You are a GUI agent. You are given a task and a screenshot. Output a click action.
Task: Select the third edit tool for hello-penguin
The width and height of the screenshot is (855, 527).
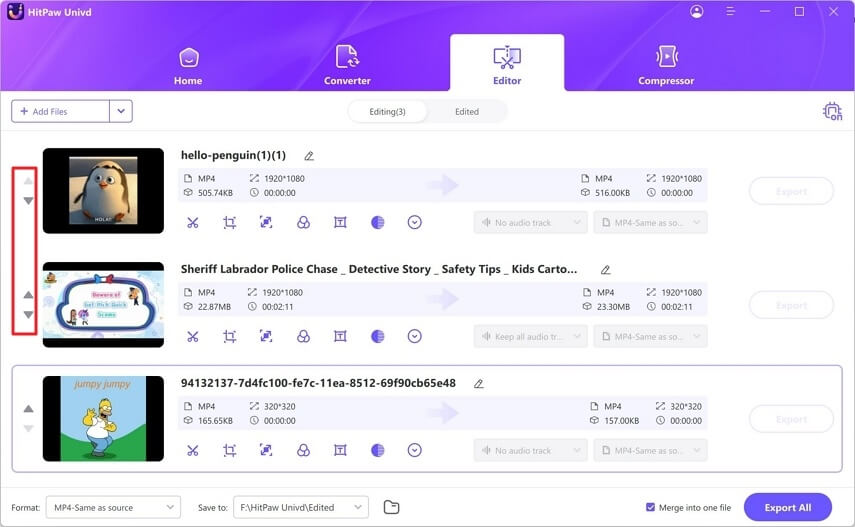(x=266, y=223)
